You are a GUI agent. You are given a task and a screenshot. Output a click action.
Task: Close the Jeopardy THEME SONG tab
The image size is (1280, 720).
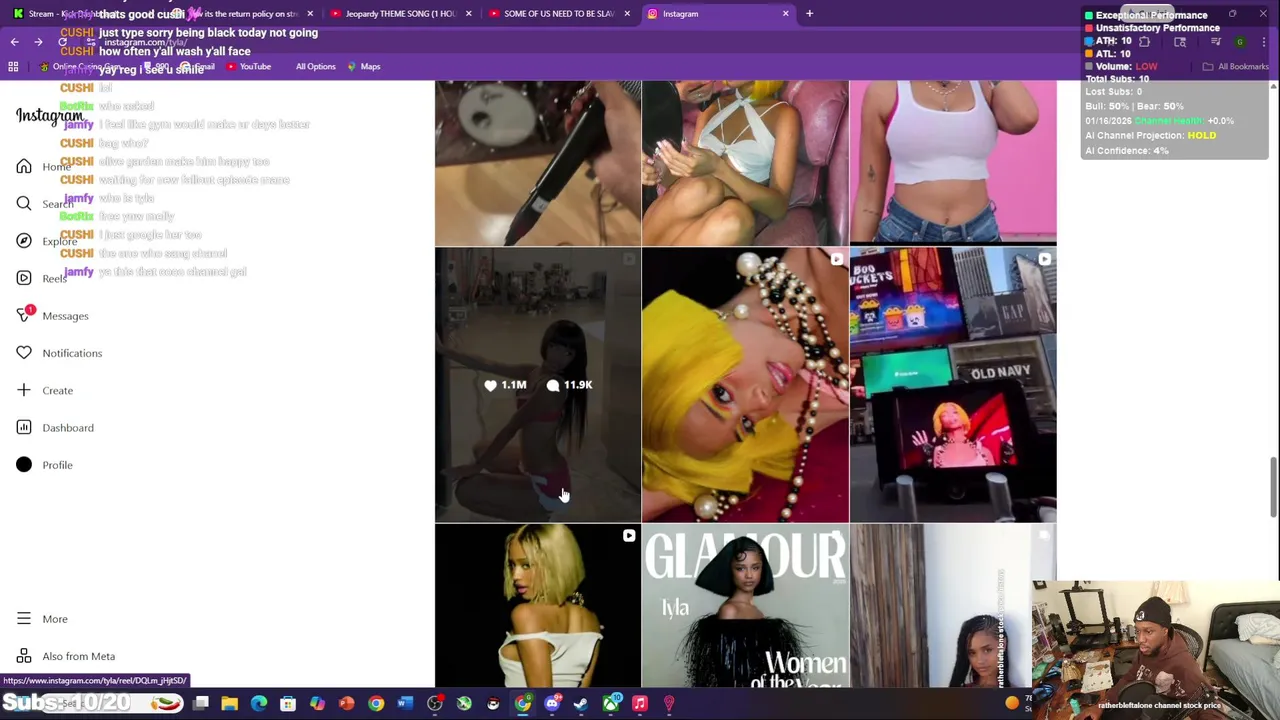pyautogui.click(x=468, y=14)
